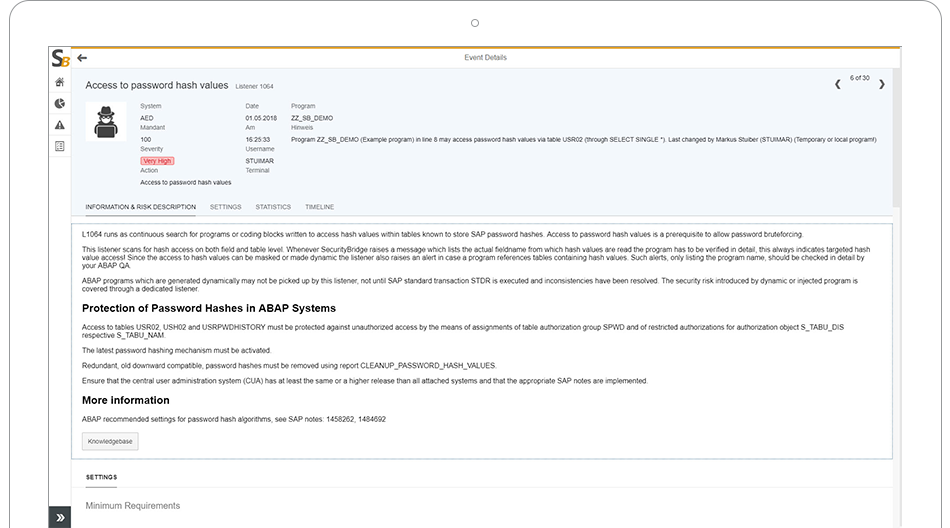Open the pie chart dashboard icon
The image size is (950, 528).
59,104
